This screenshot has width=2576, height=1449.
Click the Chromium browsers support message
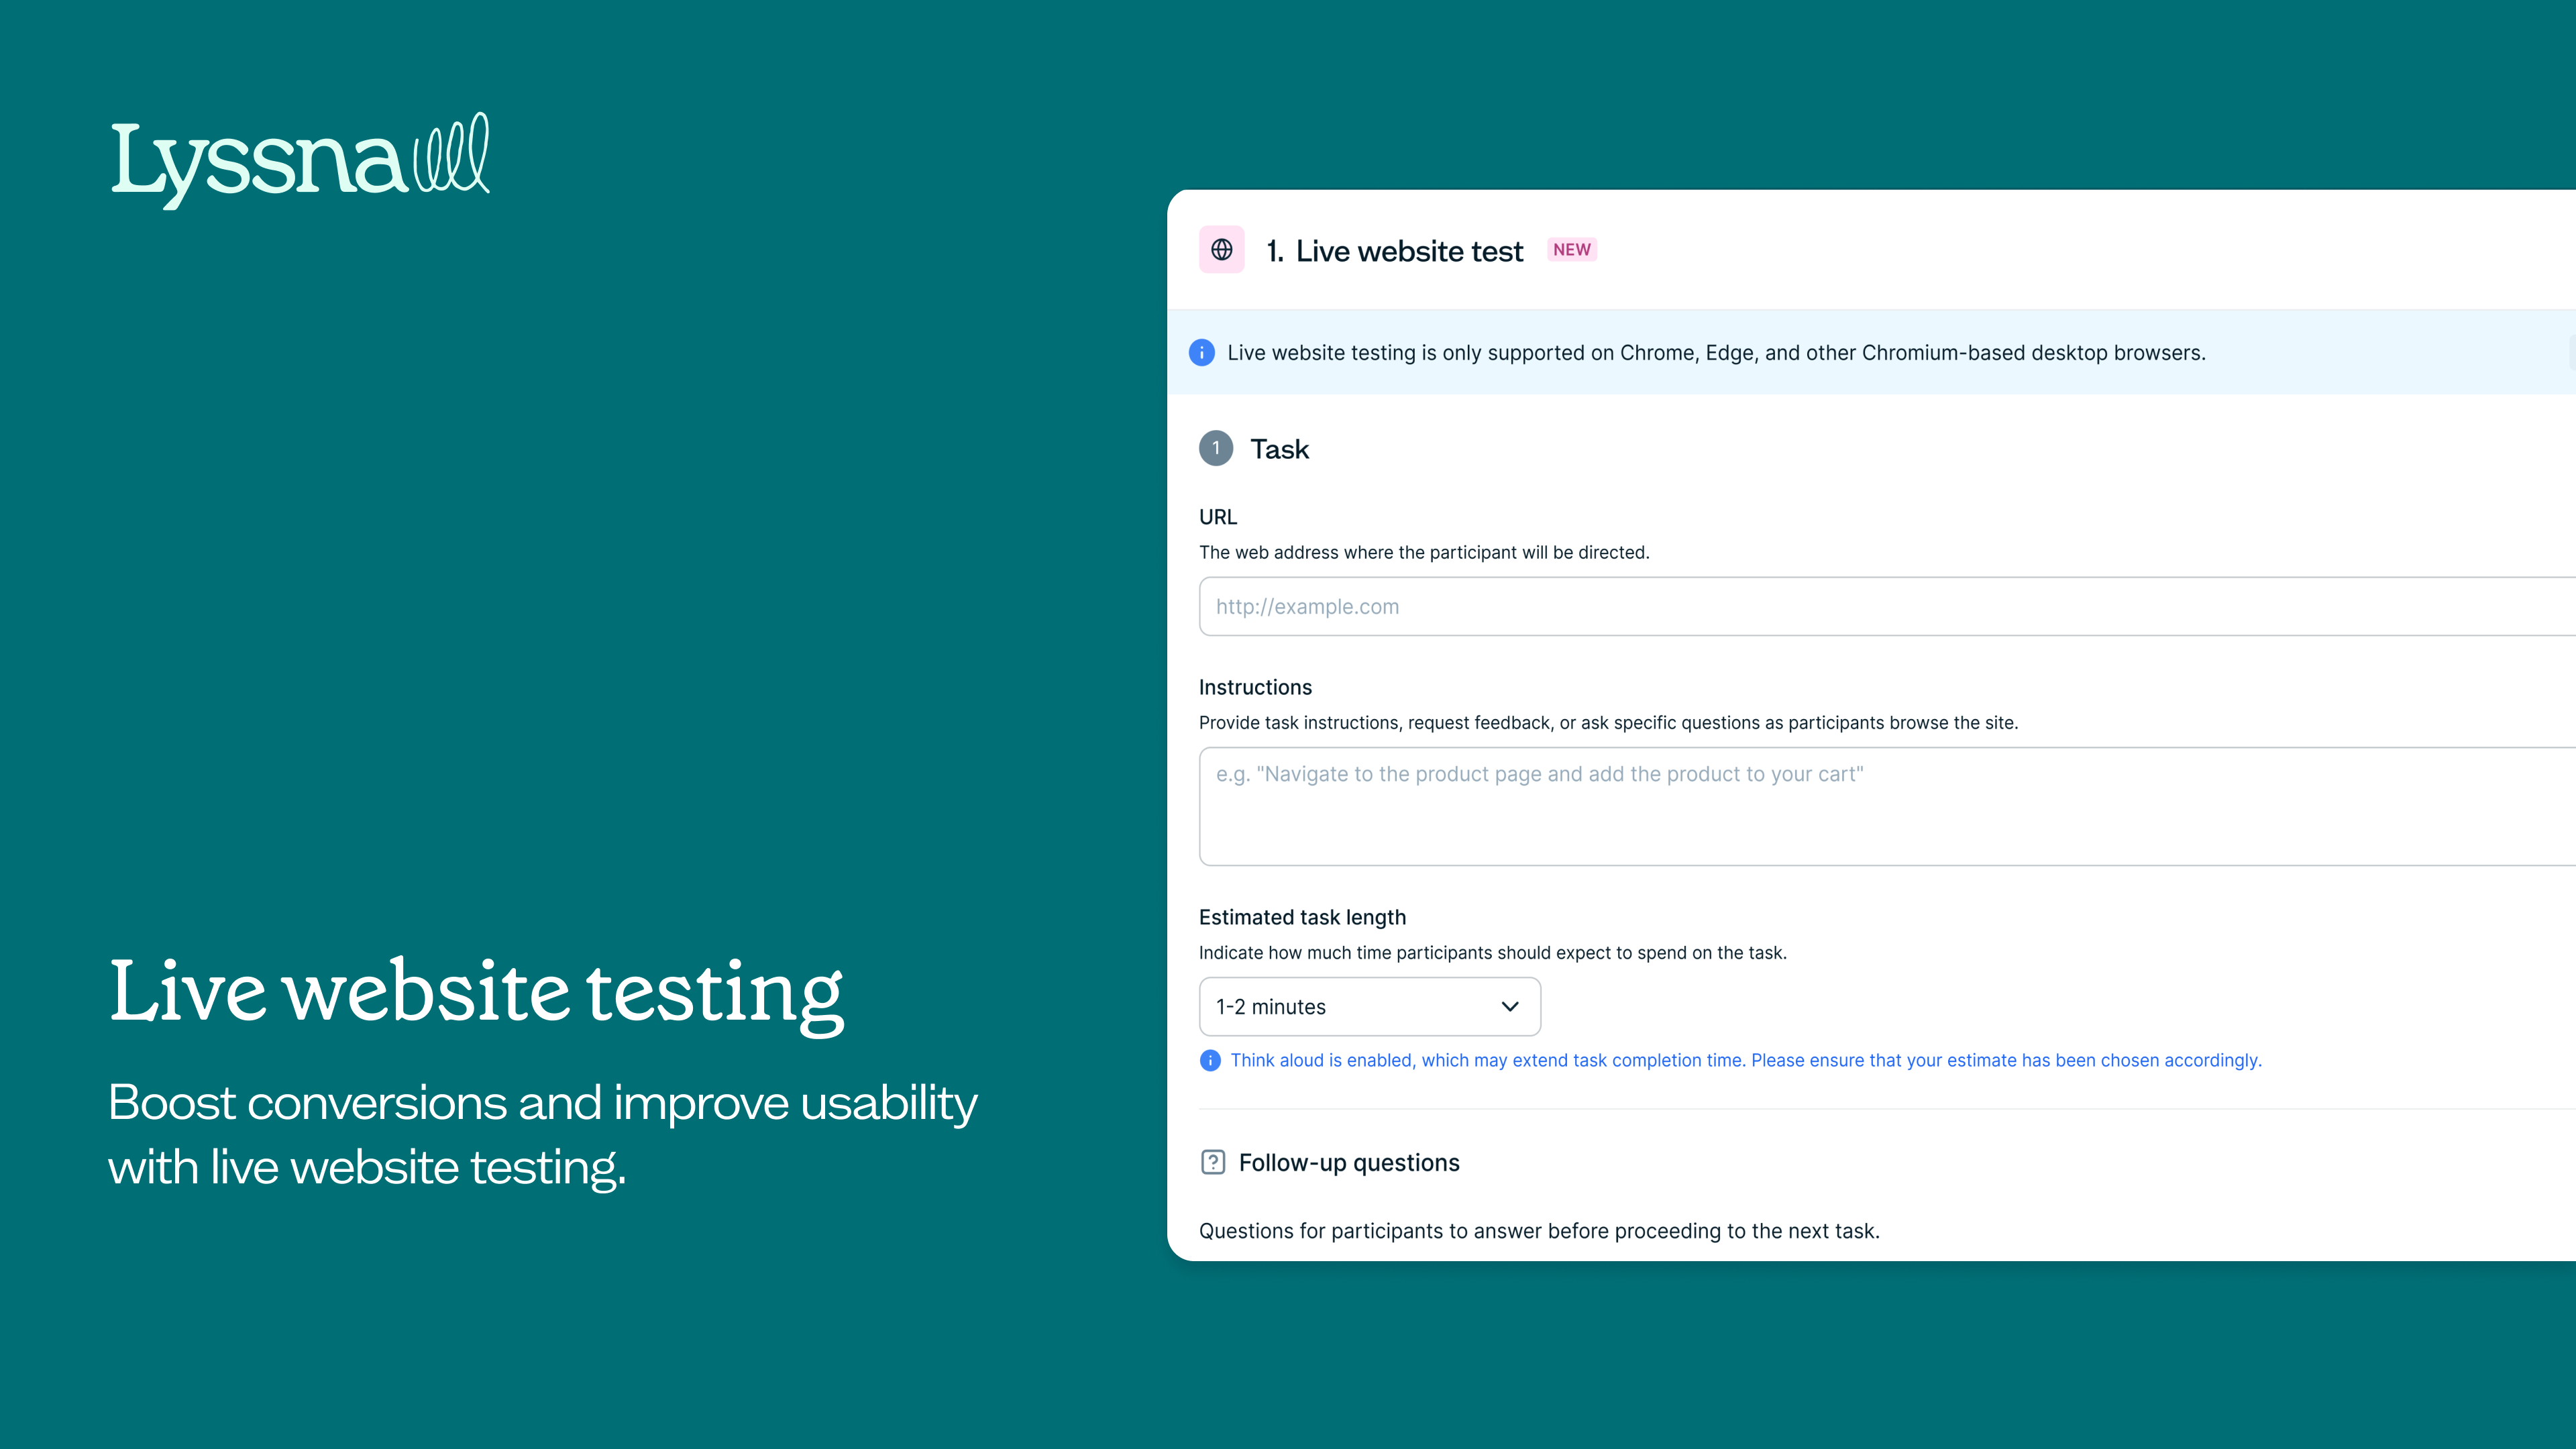point(1716,353)
